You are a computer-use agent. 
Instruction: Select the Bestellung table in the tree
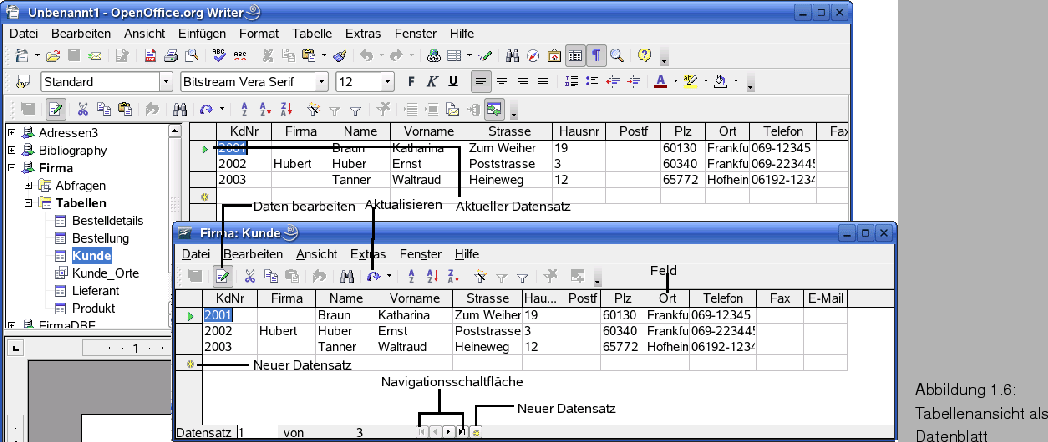pyautogui.click(x=100, y=238)
